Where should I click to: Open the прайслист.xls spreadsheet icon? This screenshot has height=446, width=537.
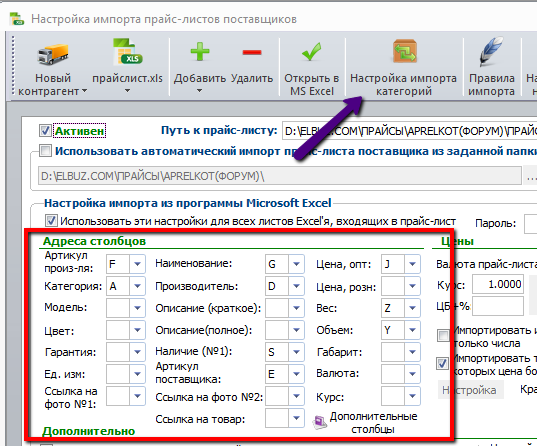click(127, 52)
